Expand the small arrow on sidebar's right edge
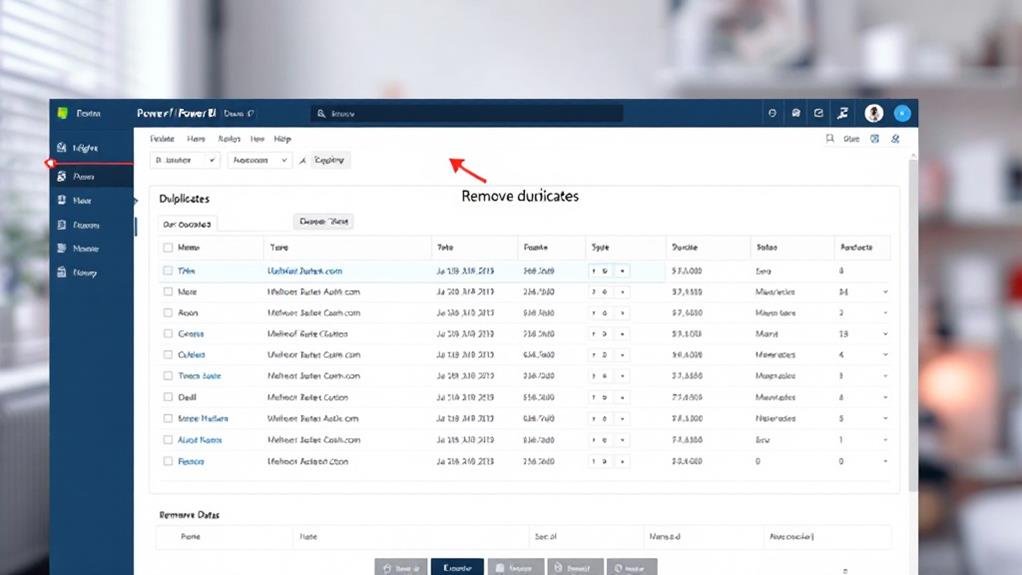The image size is (1022, 575). tap(136, 201)
